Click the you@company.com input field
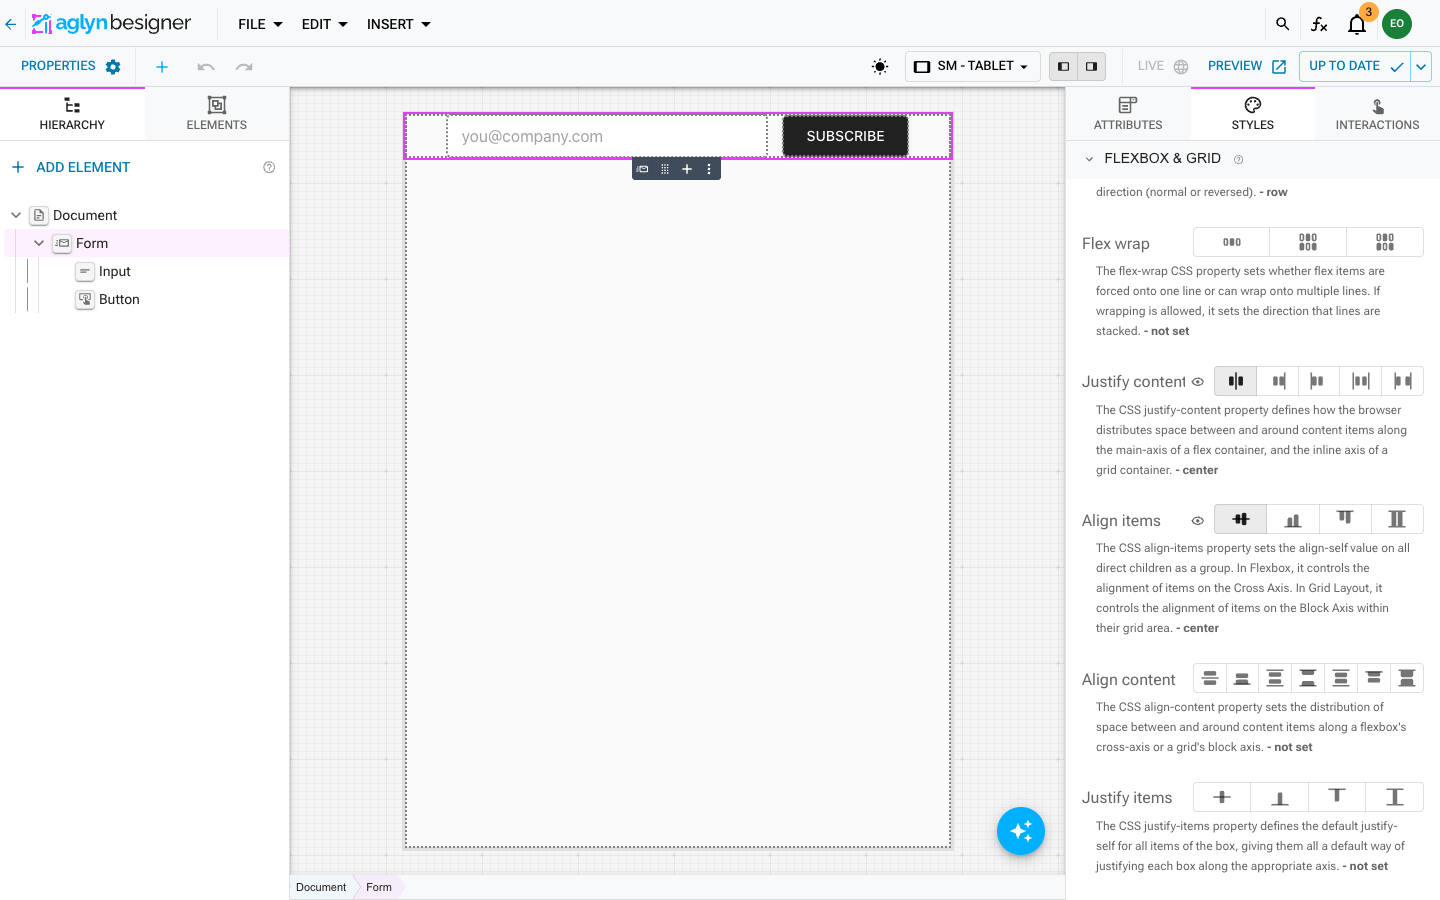1440x900 pixels. coord(607,137)
